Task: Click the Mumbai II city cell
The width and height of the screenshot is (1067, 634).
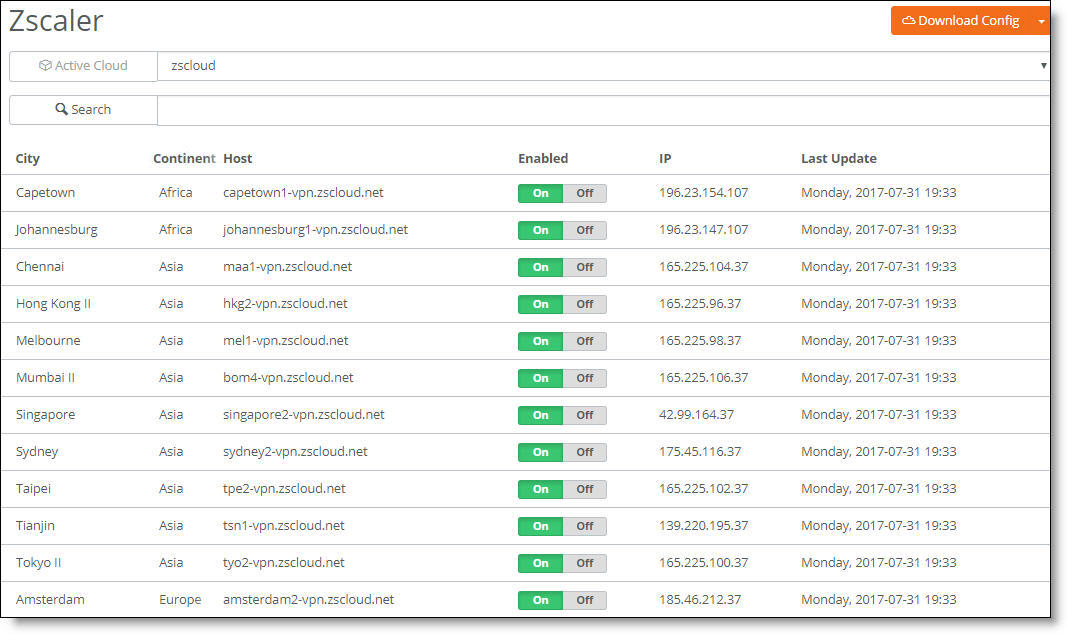Action: pyautogui.click(x=45, y=378)
